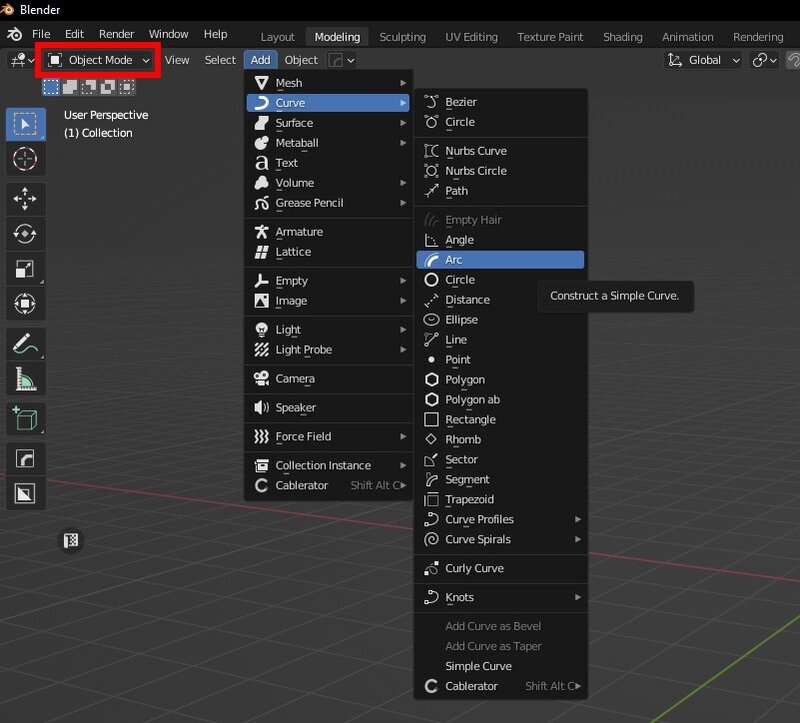Pick the Scale tool
800x723 pixels.
pos(26,269)
